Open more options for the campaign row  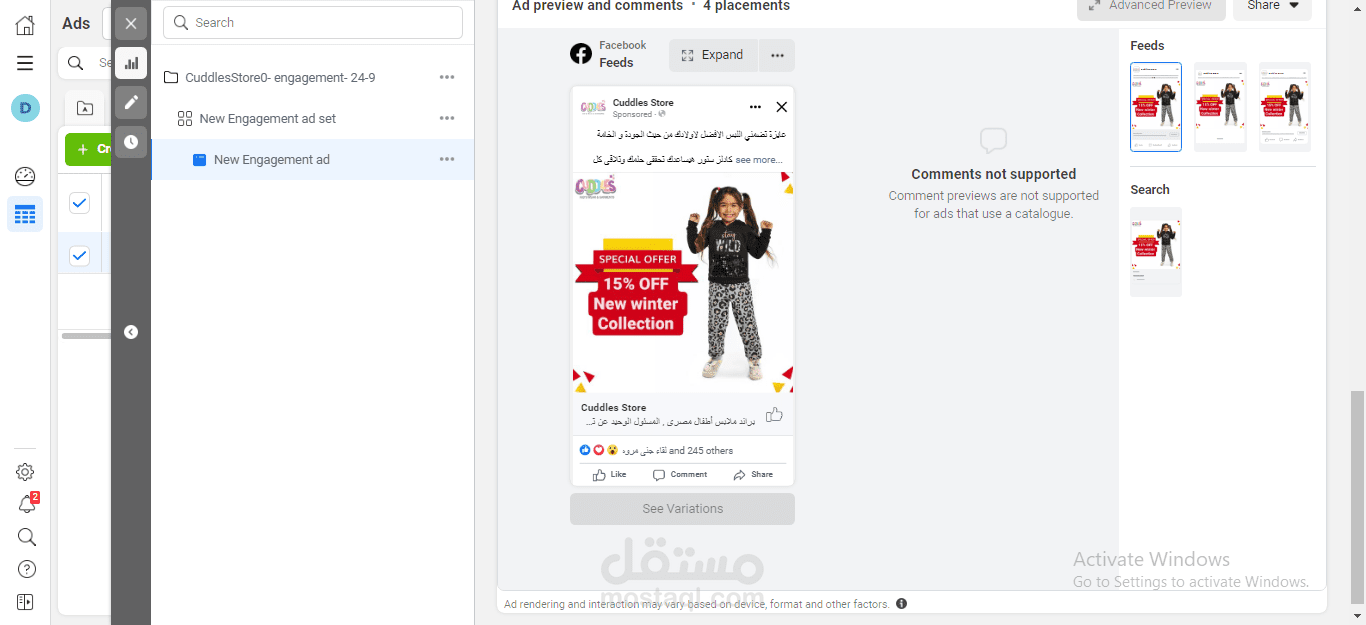click(447, 77)
